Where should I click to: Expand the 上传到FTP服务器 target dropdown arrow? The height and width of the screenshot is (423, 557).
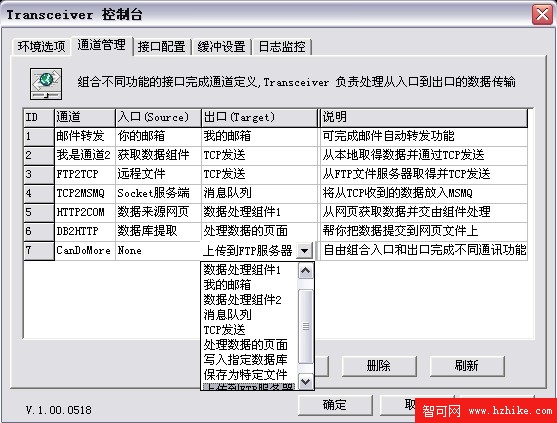(304, 251)
